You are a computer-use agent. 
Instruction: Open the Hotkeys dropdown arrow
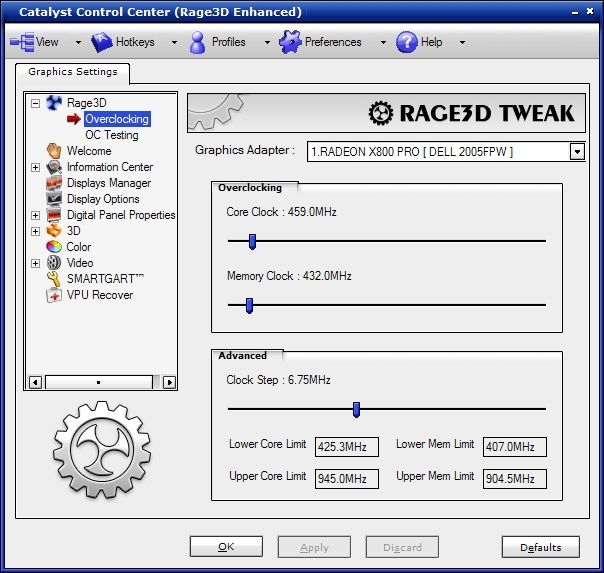174,42
